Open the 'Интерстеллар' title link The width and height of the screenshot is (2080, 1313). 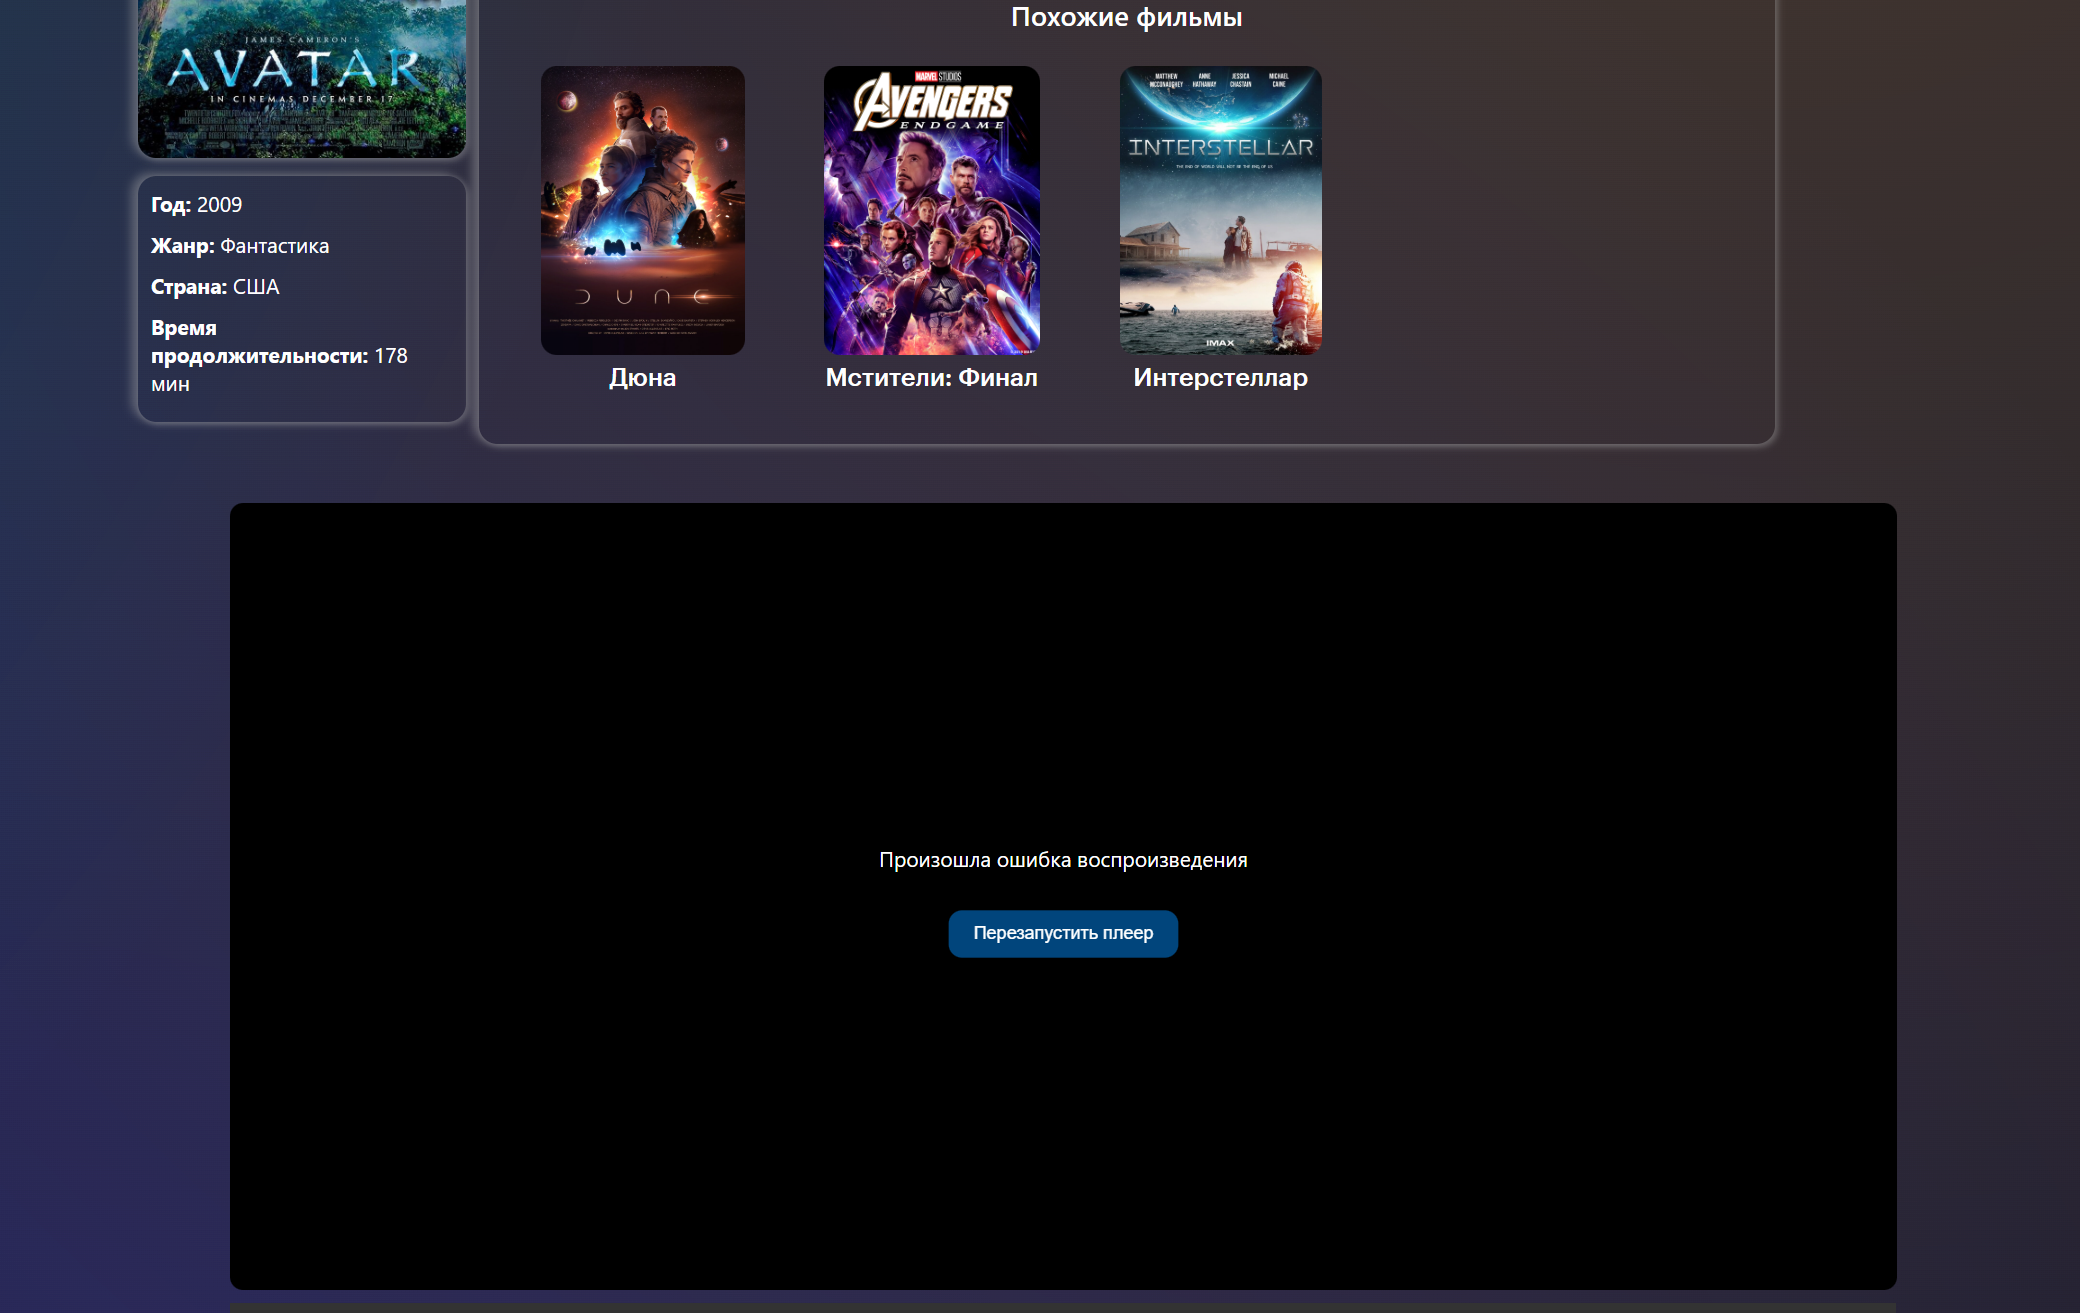pyautogui.click(x=1220, y=378)
